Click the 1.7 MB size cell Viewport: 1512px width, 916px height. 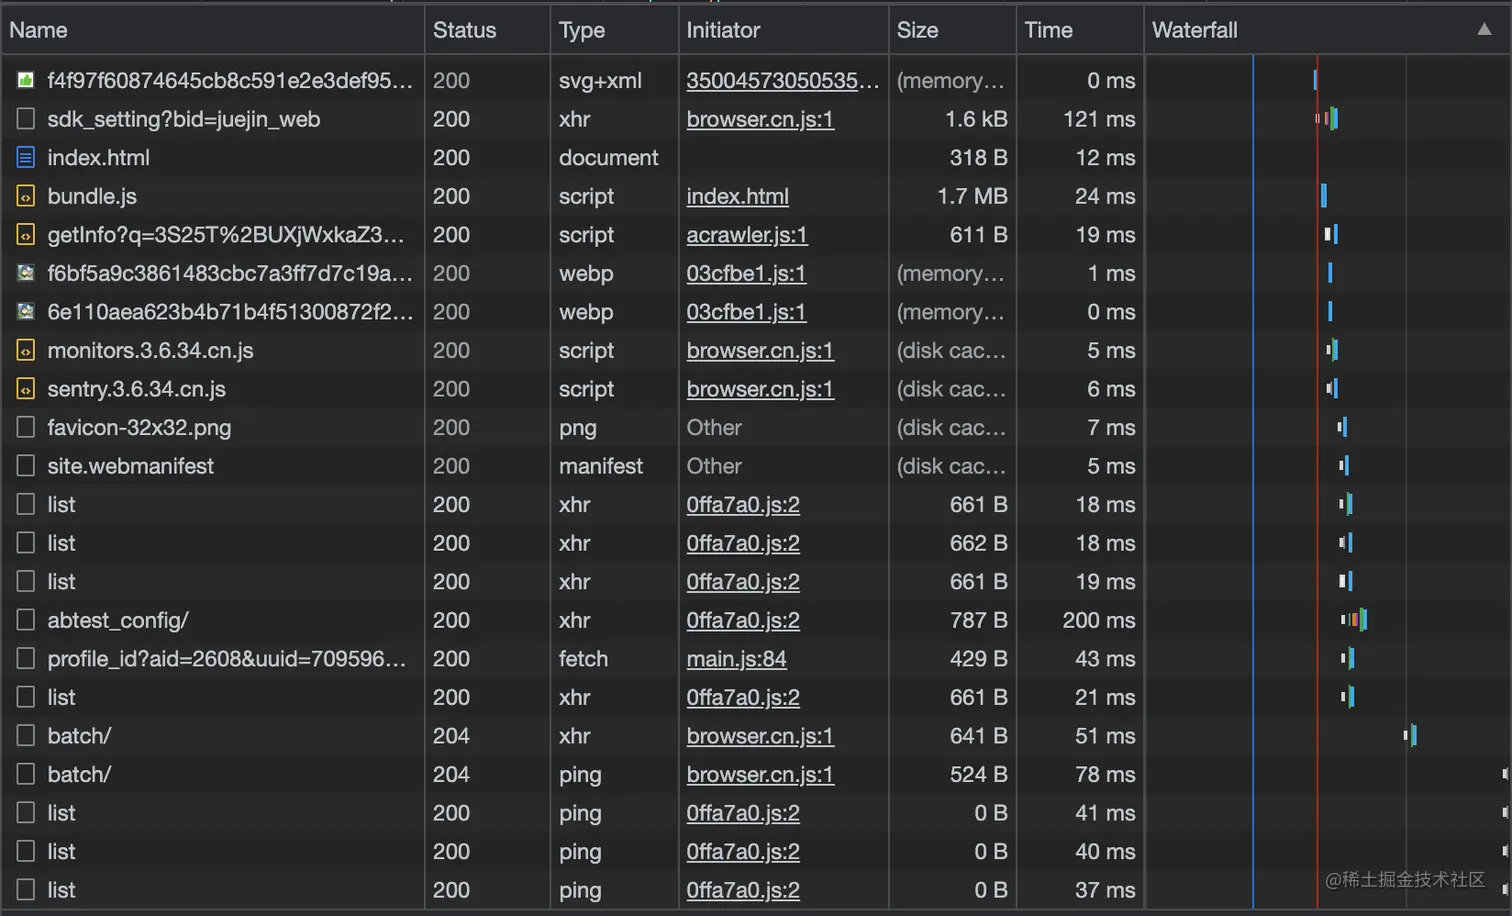coord(972,196)
